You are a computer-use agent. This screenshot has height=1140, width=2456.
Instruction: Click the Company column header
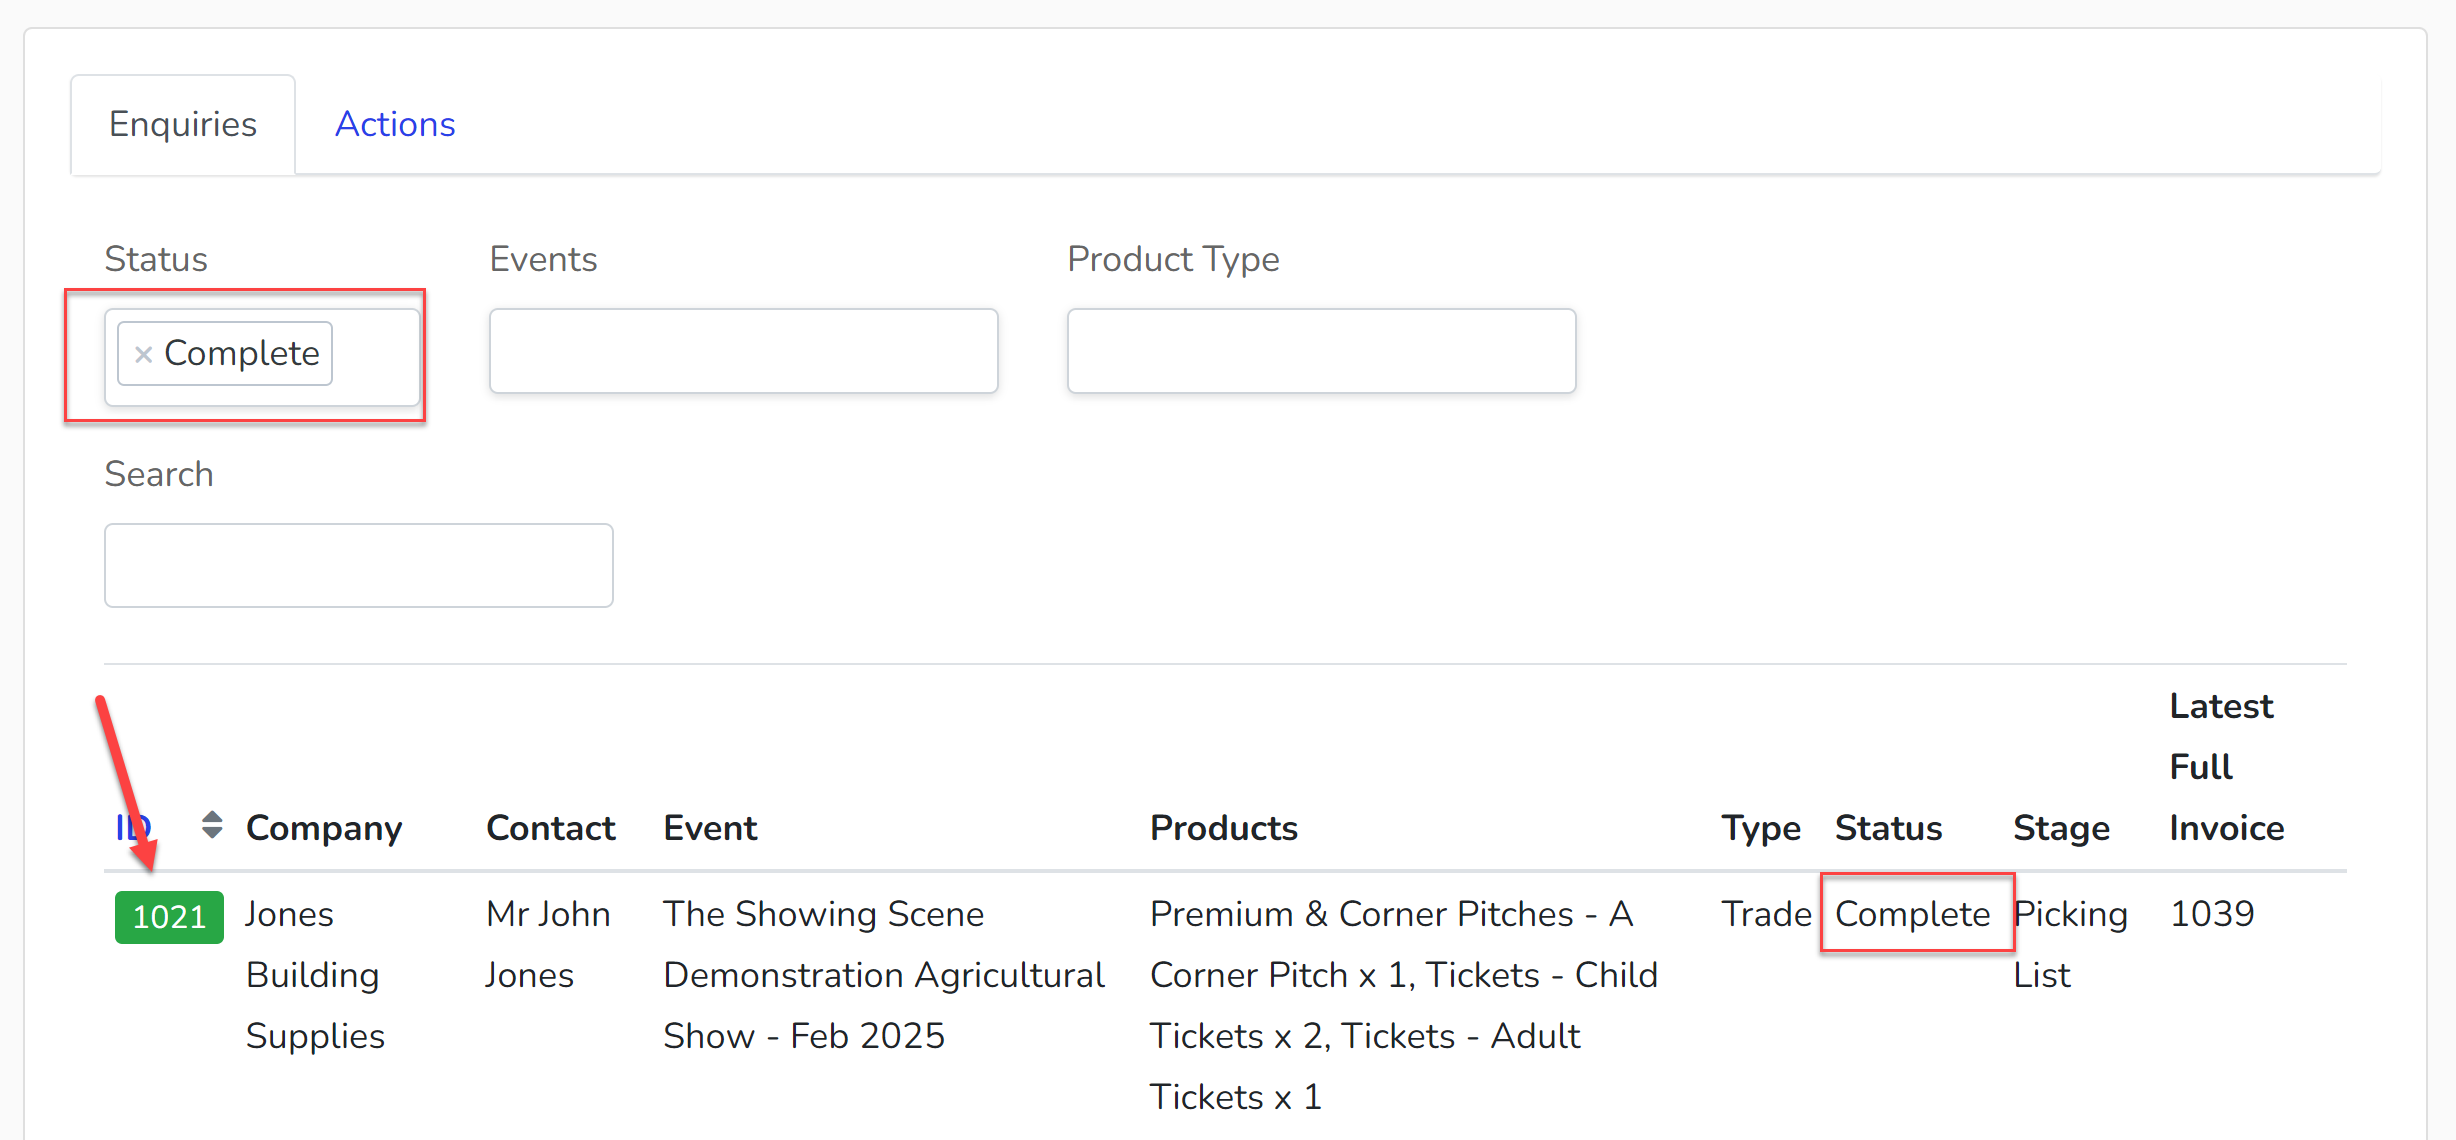[x=324, y=828]
